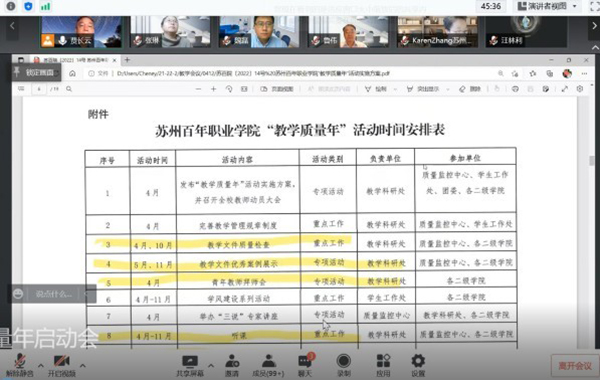Open the 成员(99+) members list

pos(268,365)
